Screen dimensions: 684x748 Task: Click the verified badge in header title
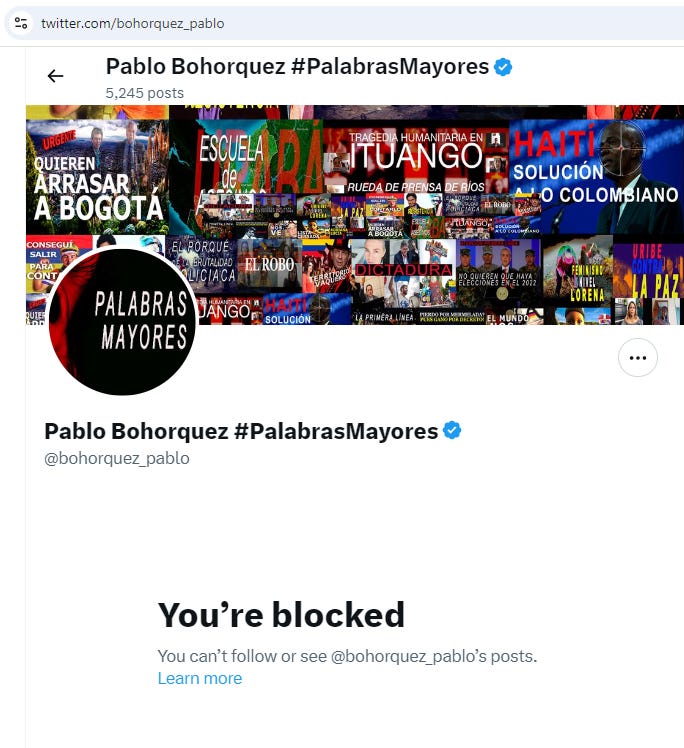tap(503, 67)
